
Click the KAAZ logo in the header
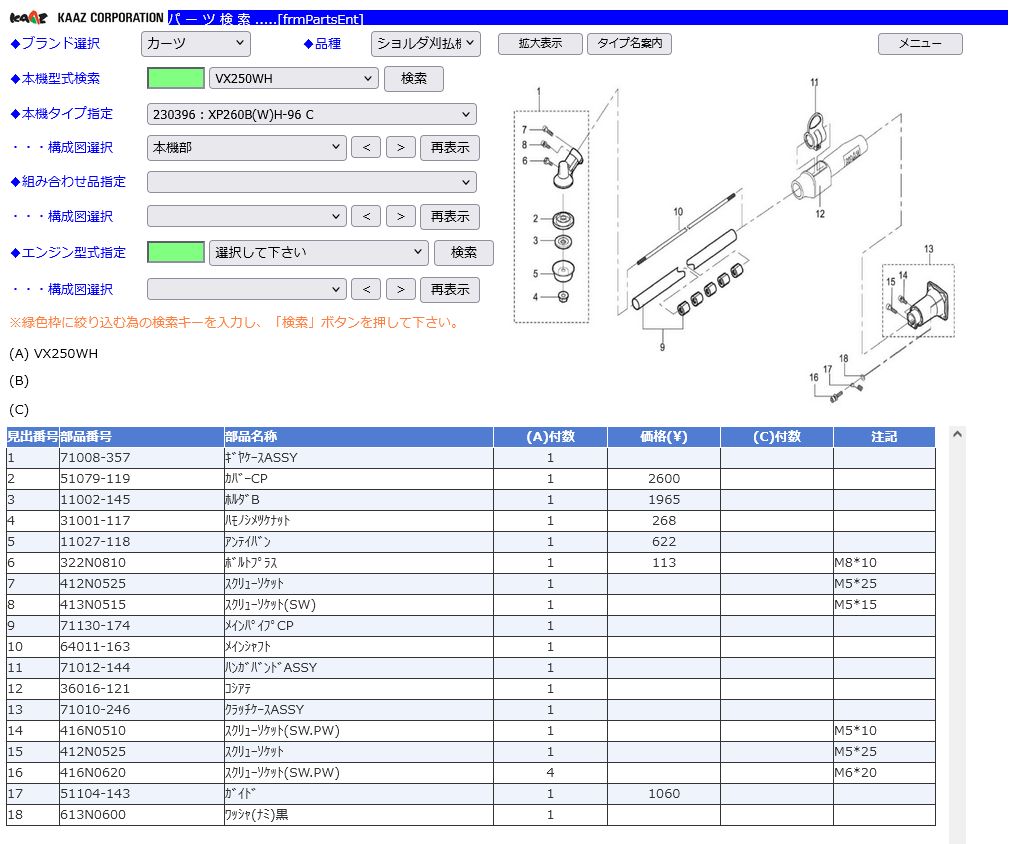(x=28, y=18)
